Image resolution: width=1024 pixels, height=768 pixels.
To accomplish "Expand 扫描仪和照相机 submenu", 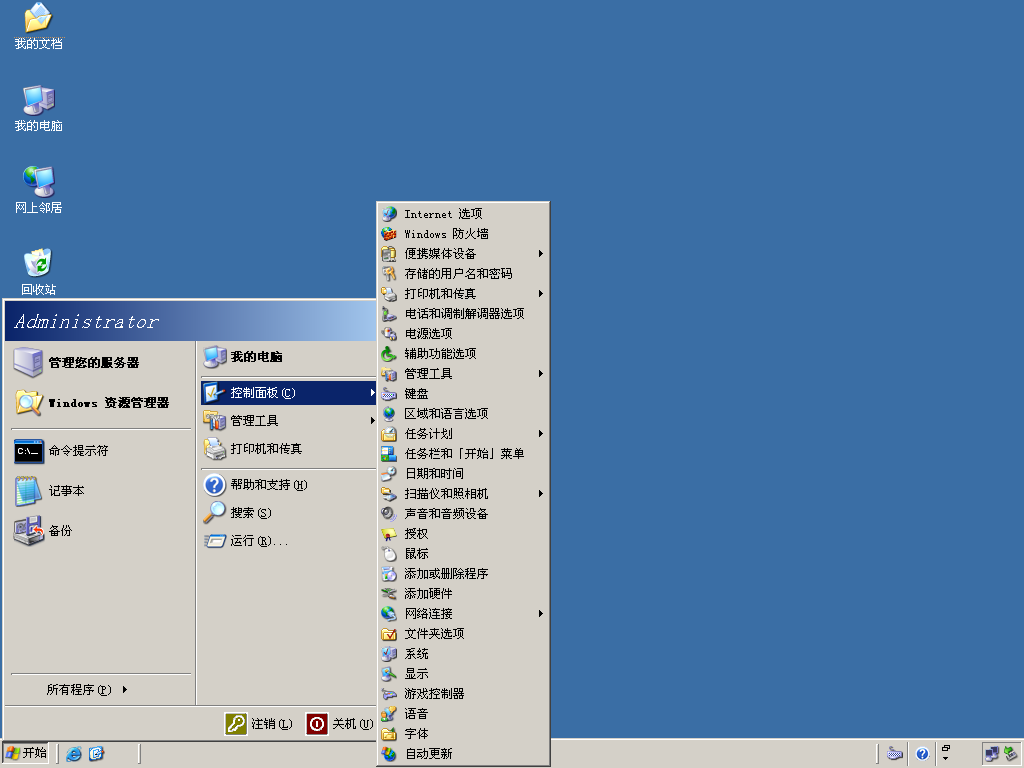I will 463,494.
